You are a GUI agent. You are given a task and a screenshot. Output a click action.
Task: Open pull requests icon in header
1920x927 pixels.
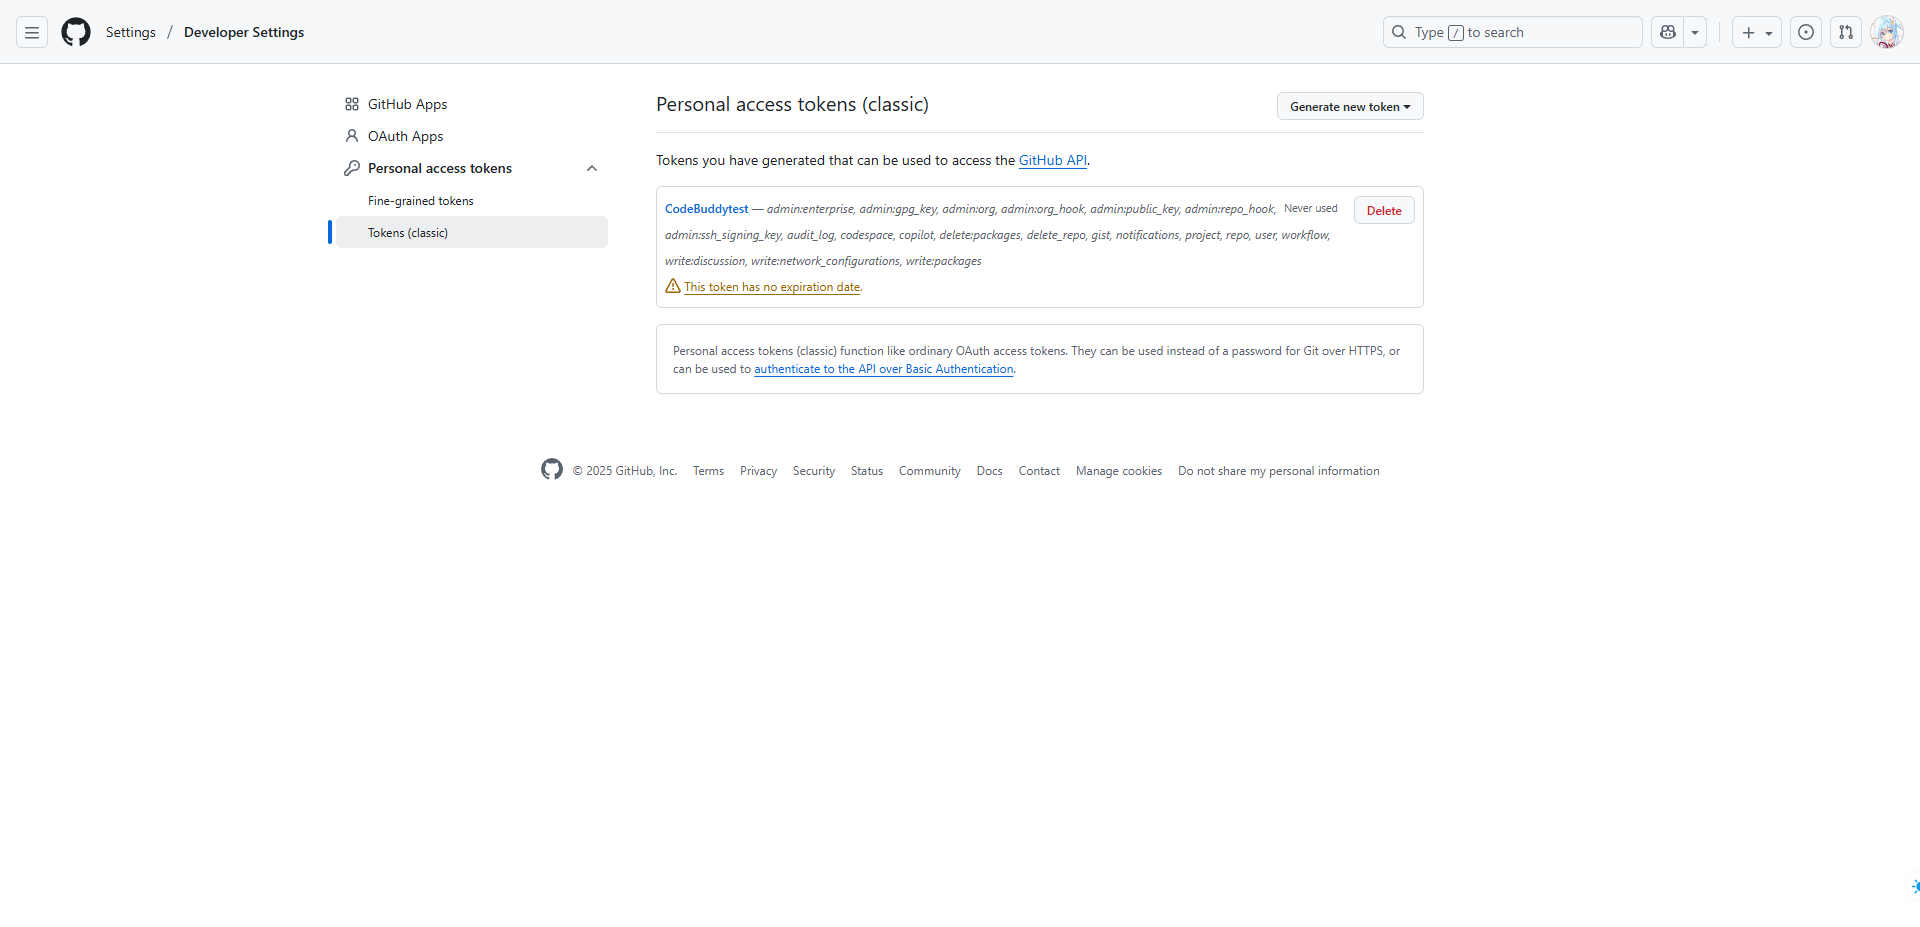pyautogui.click(x=1845, y=32)
